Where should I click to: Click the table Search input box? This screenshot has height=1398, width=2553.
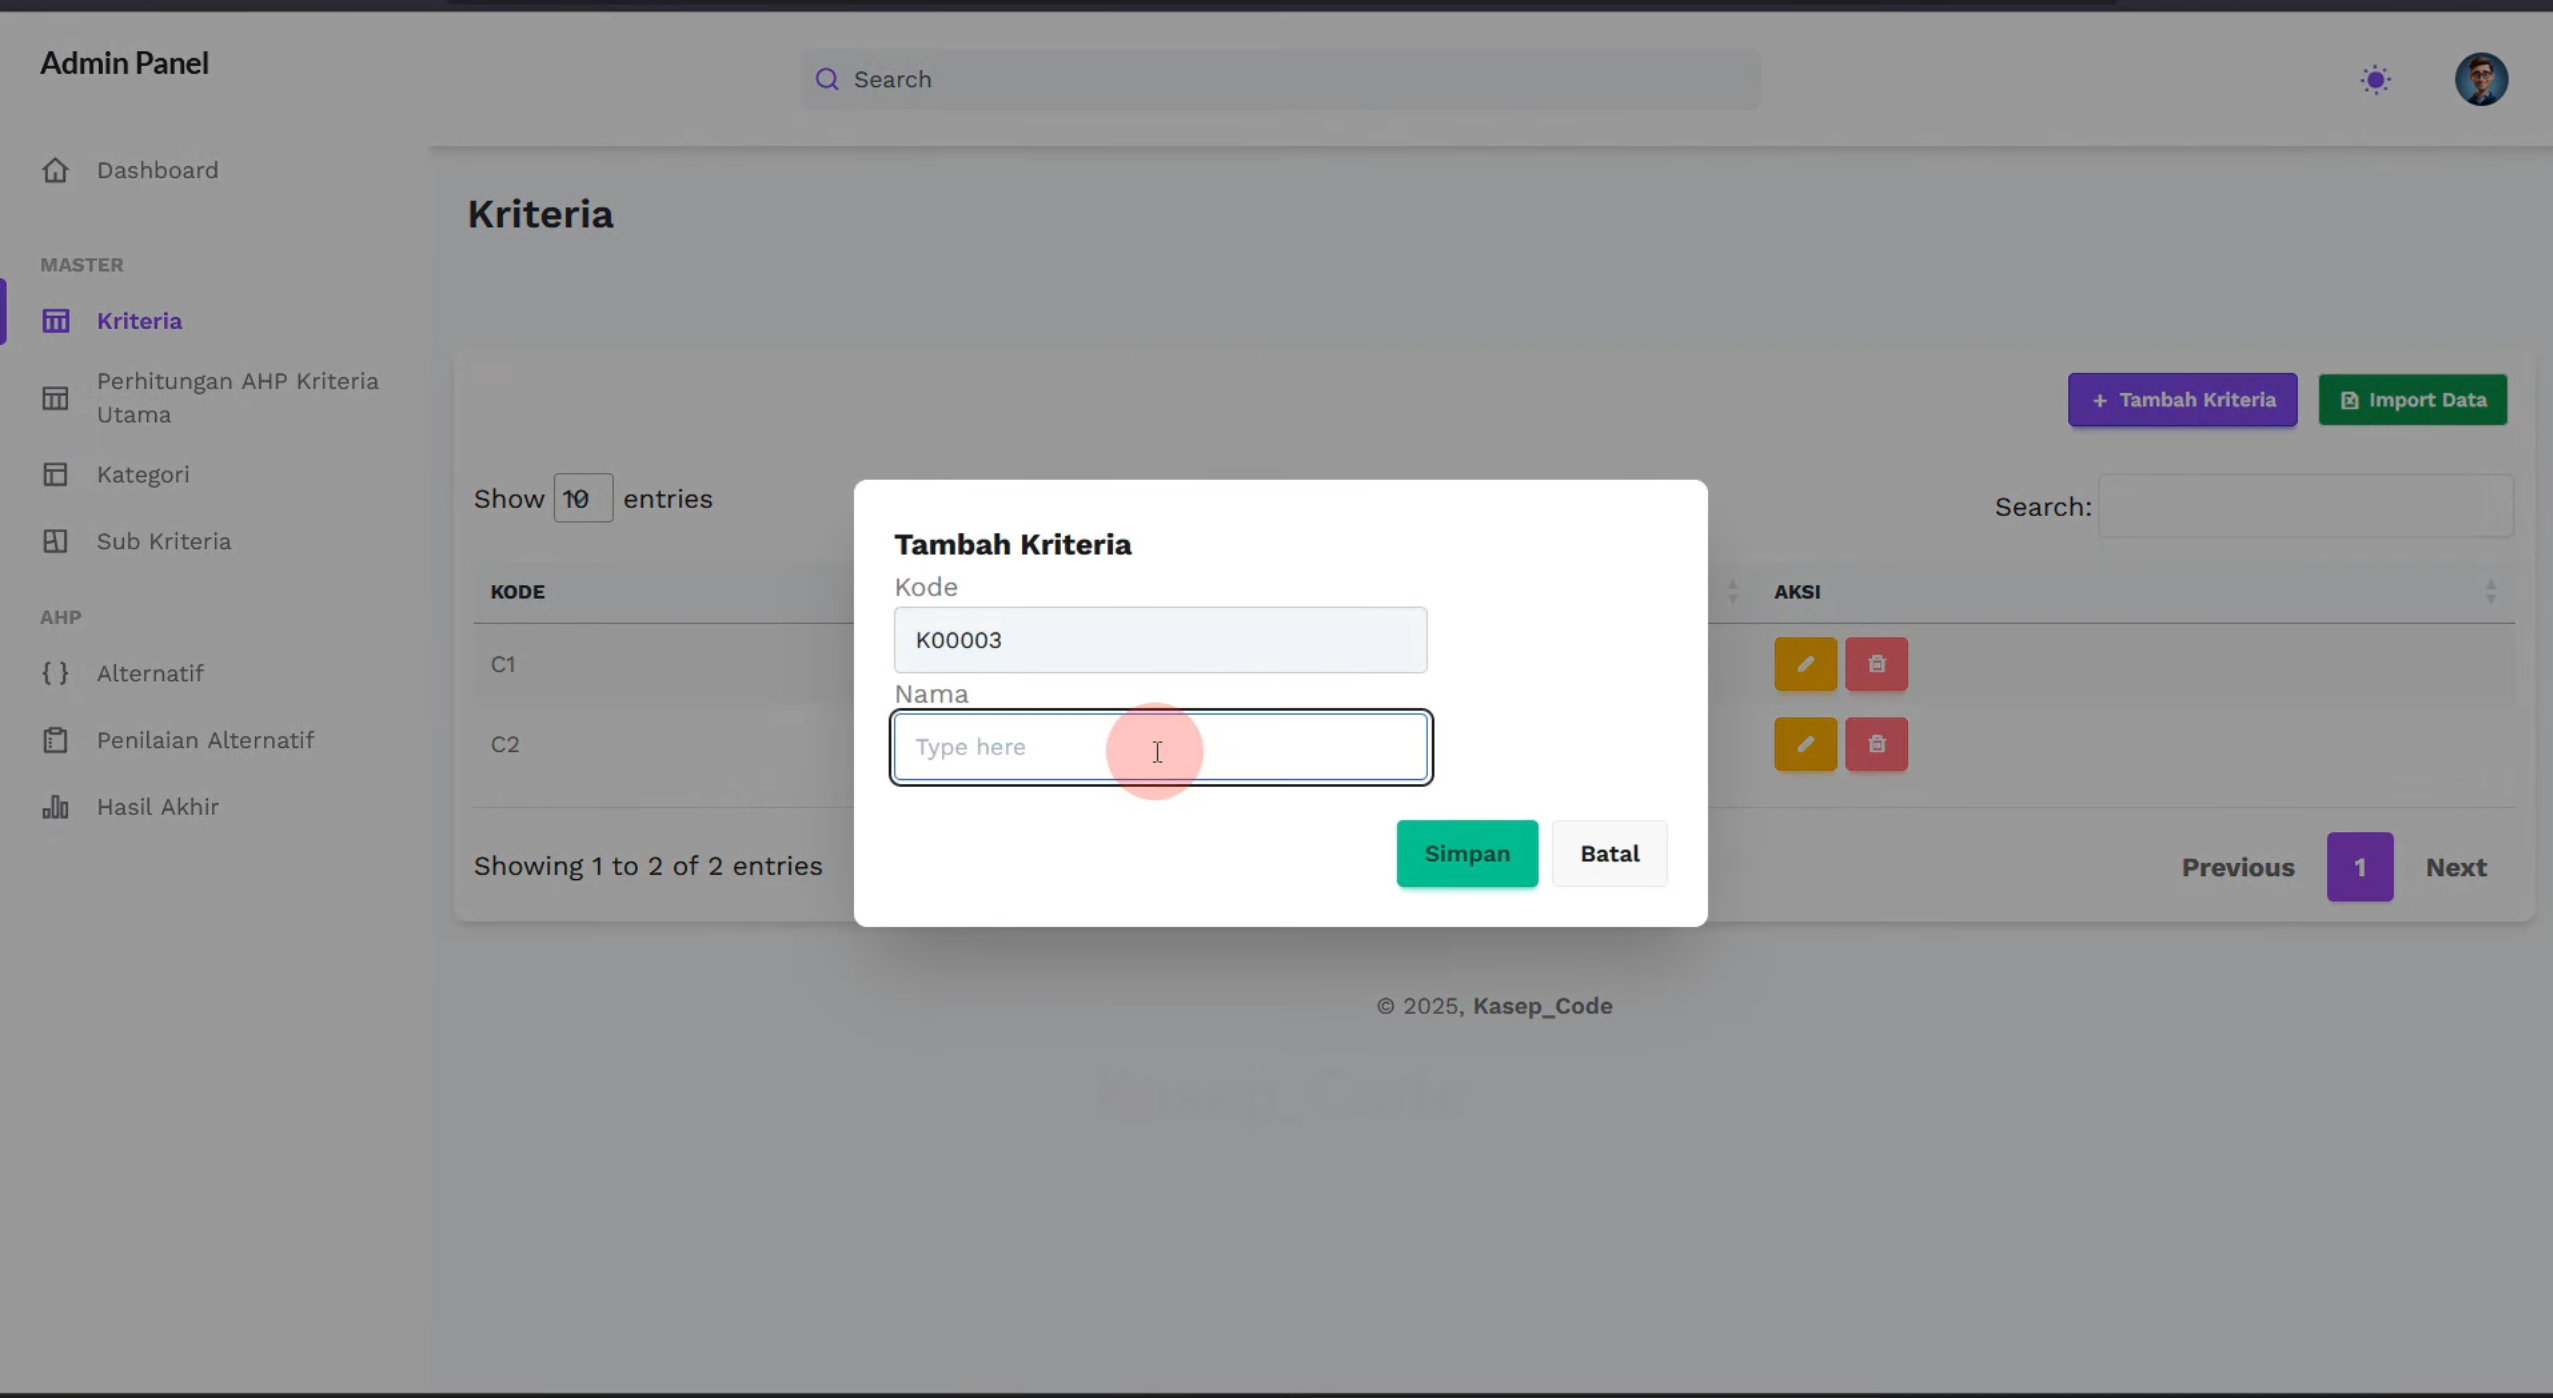click(x=2305, y=506)
